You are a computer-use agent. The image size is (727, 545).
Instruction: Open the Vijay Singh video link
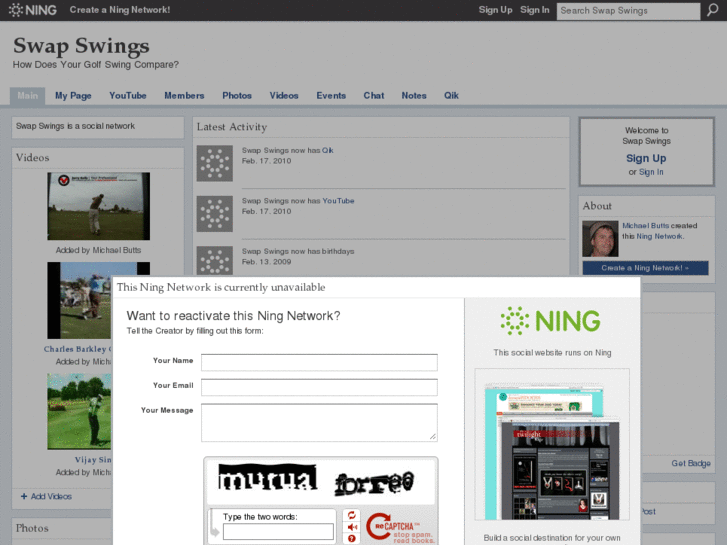pyautogui.click(x=93, y=460)
